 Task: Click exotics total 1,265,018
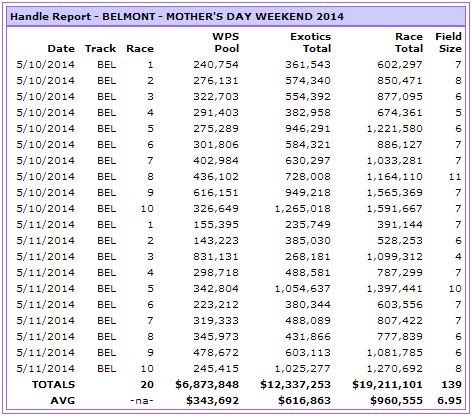pyautogui.click(x=303, y=209)
